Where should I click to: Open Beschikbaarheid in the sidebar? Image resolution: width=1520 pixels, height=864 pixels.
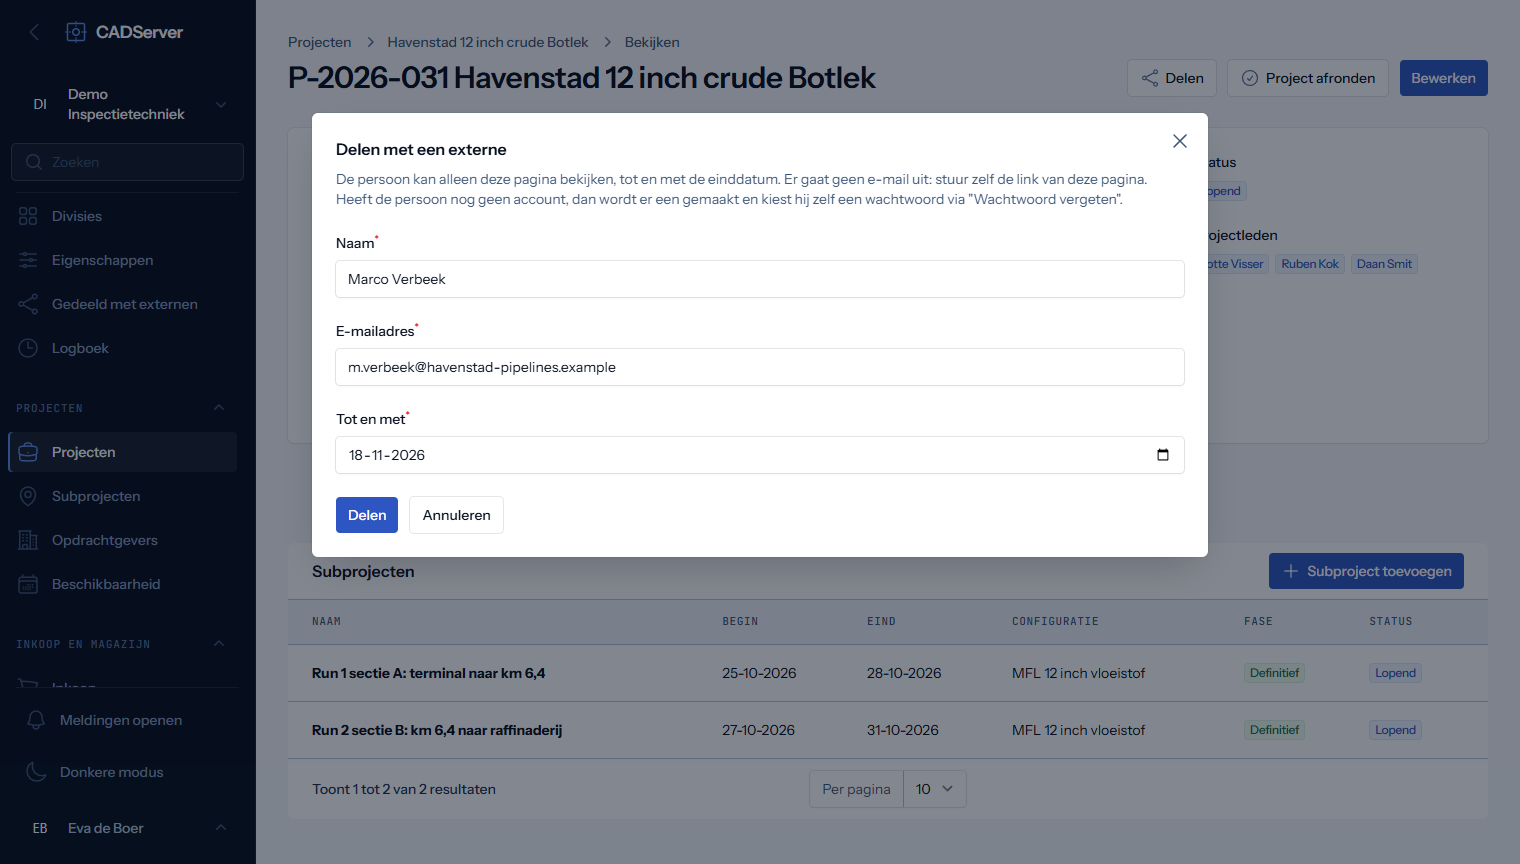tap(122, 584)
